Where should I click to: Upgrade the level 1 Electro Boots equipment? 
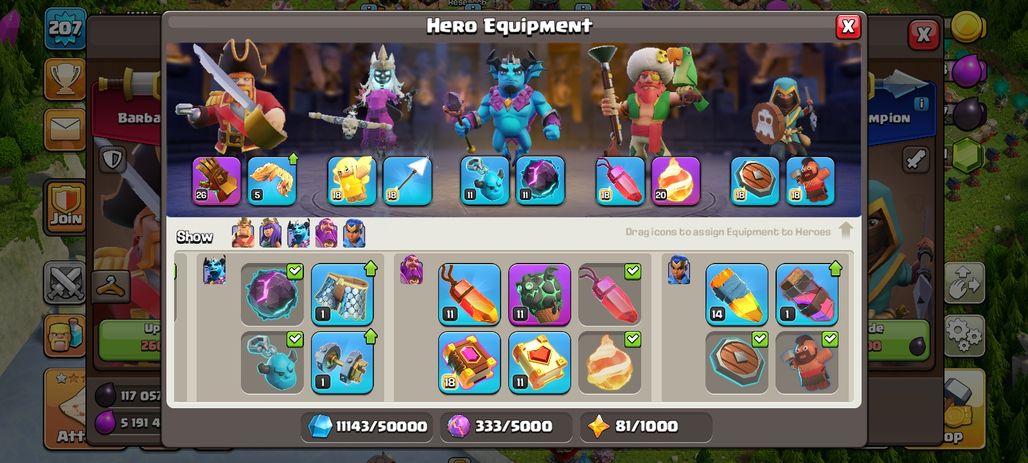coord(806,294)
